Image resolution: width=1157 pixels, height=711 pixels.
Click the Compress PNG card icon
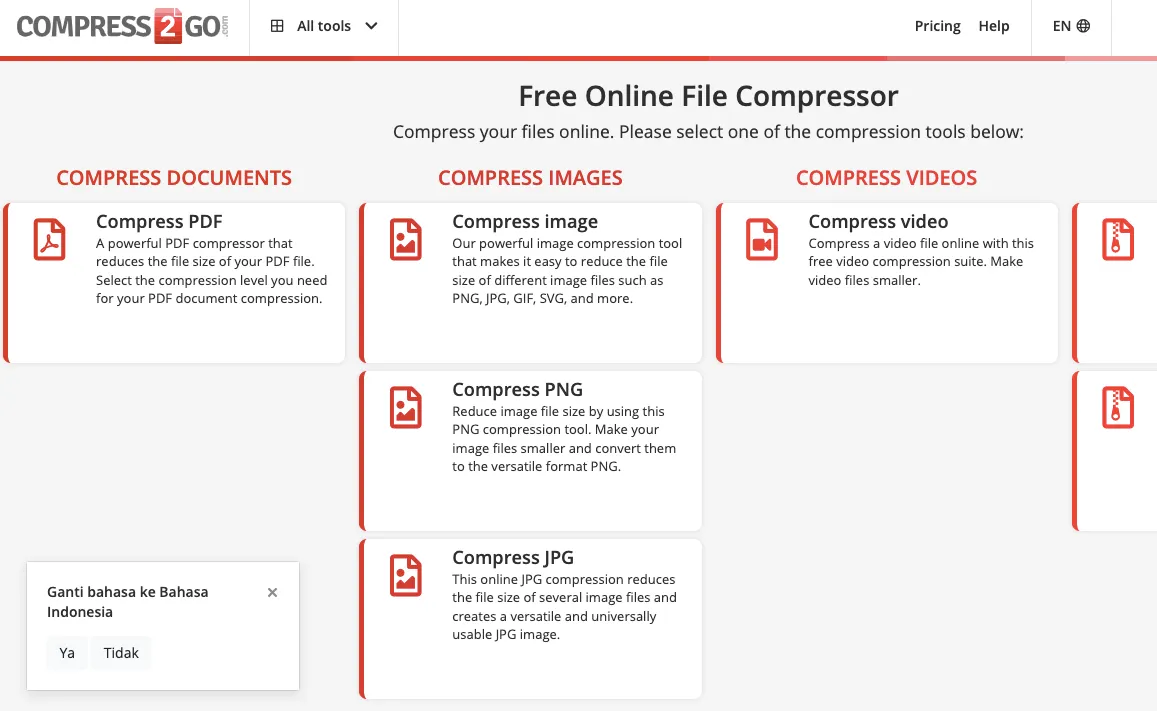[x=406, y=408]
